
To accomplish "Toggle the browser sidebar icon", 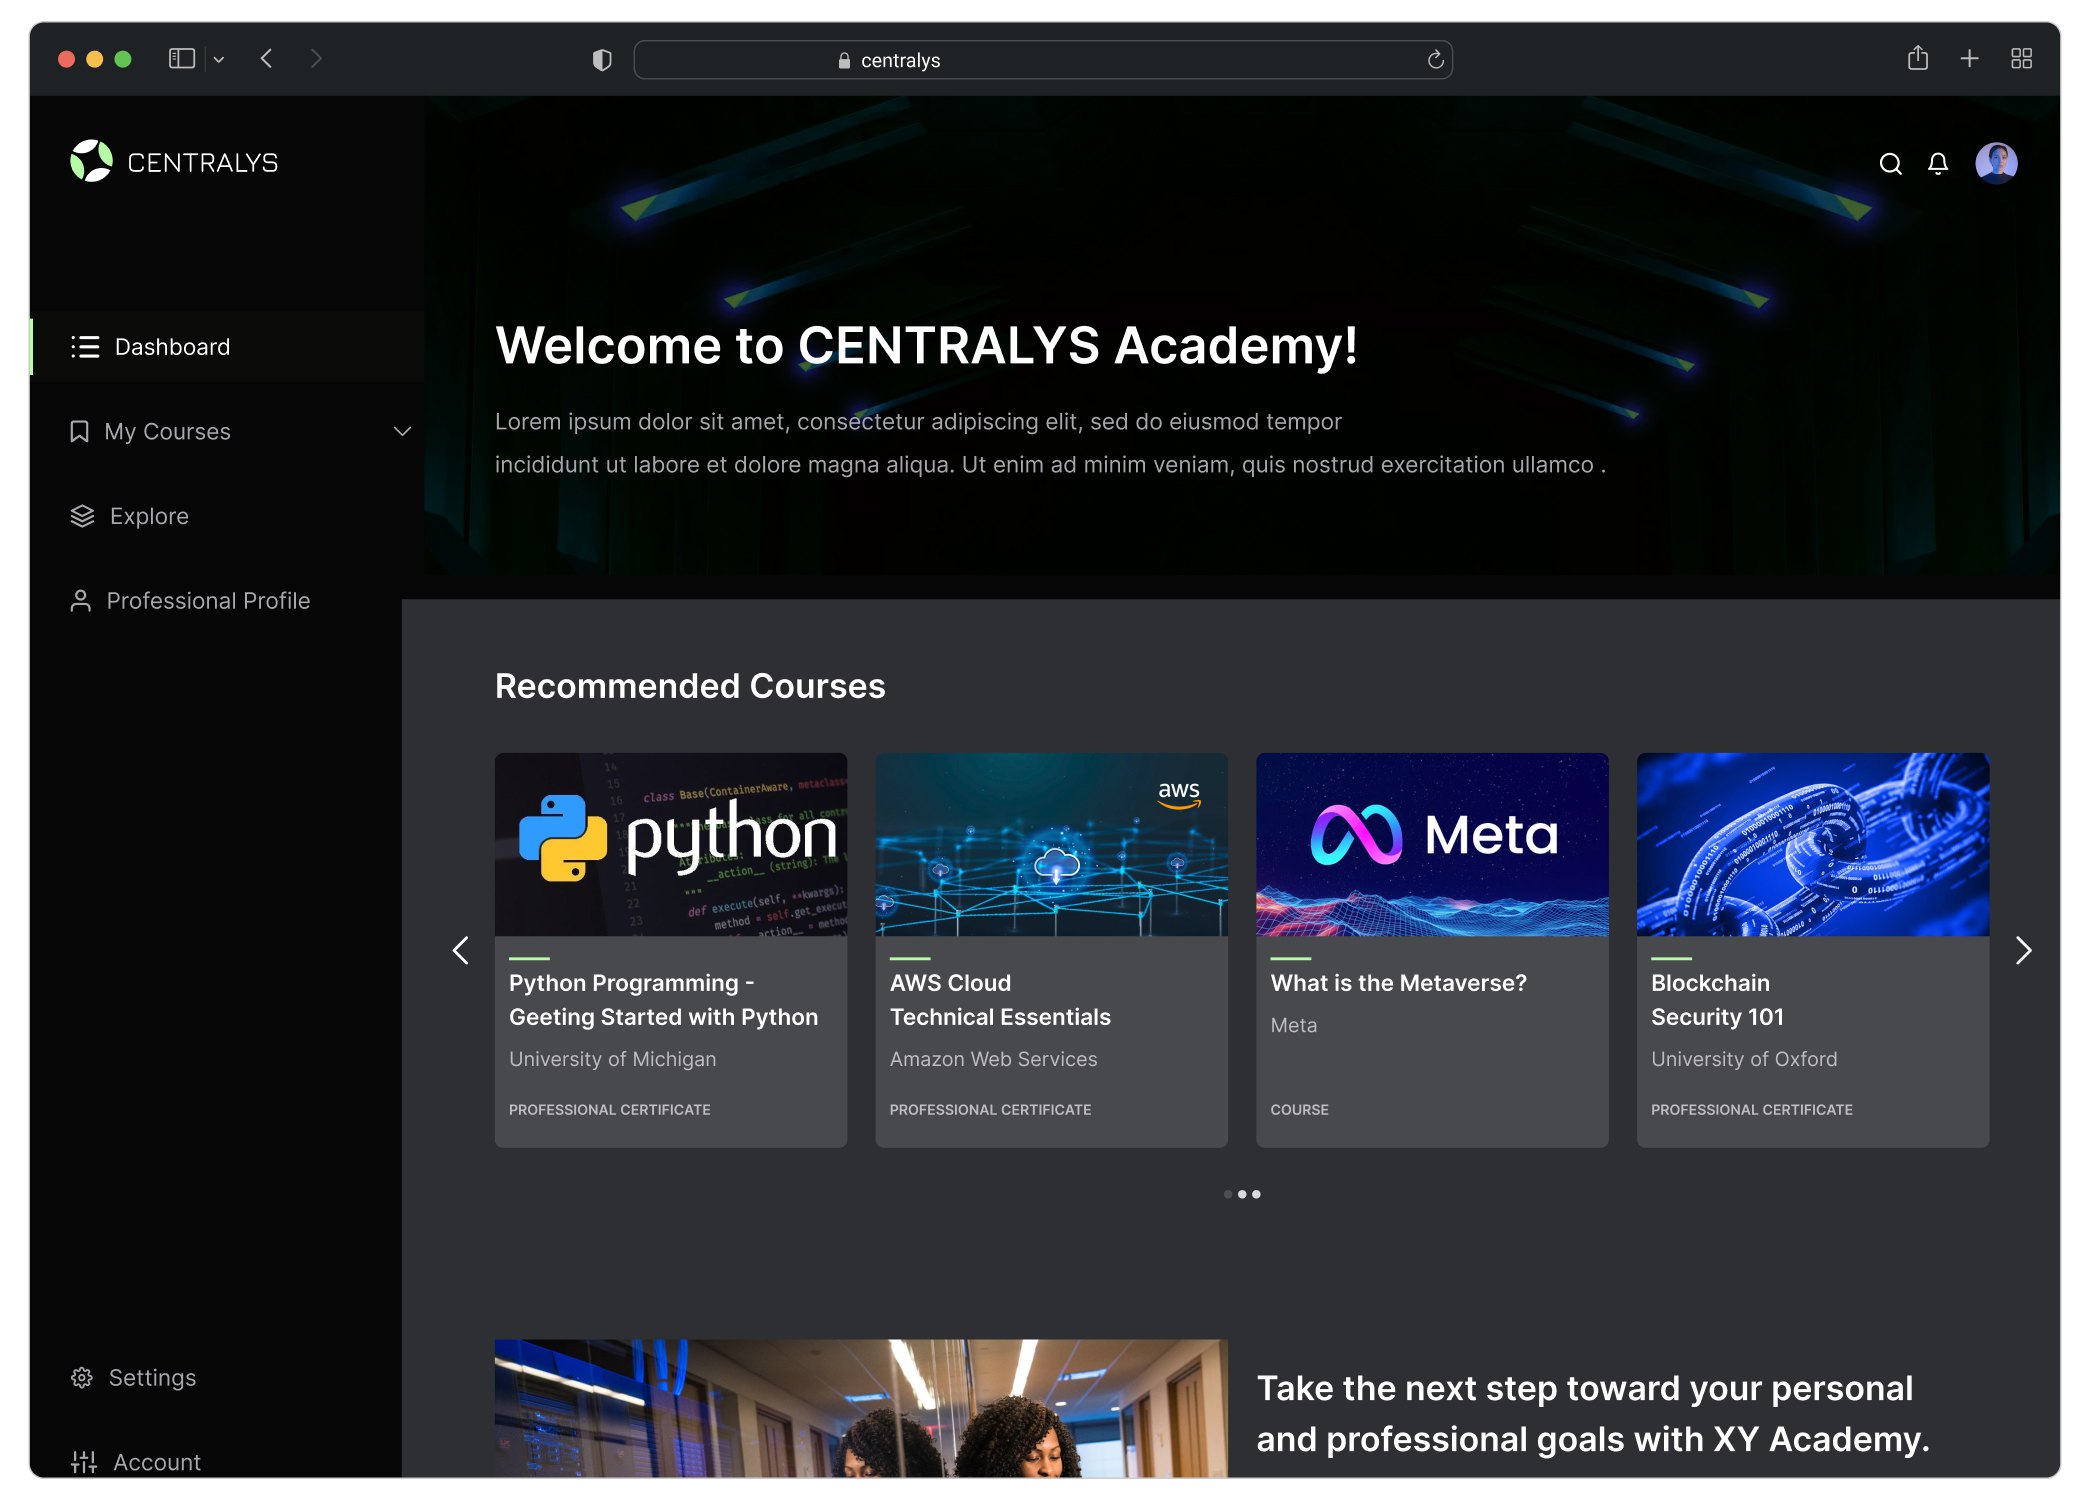I will (x=182, y=59).
